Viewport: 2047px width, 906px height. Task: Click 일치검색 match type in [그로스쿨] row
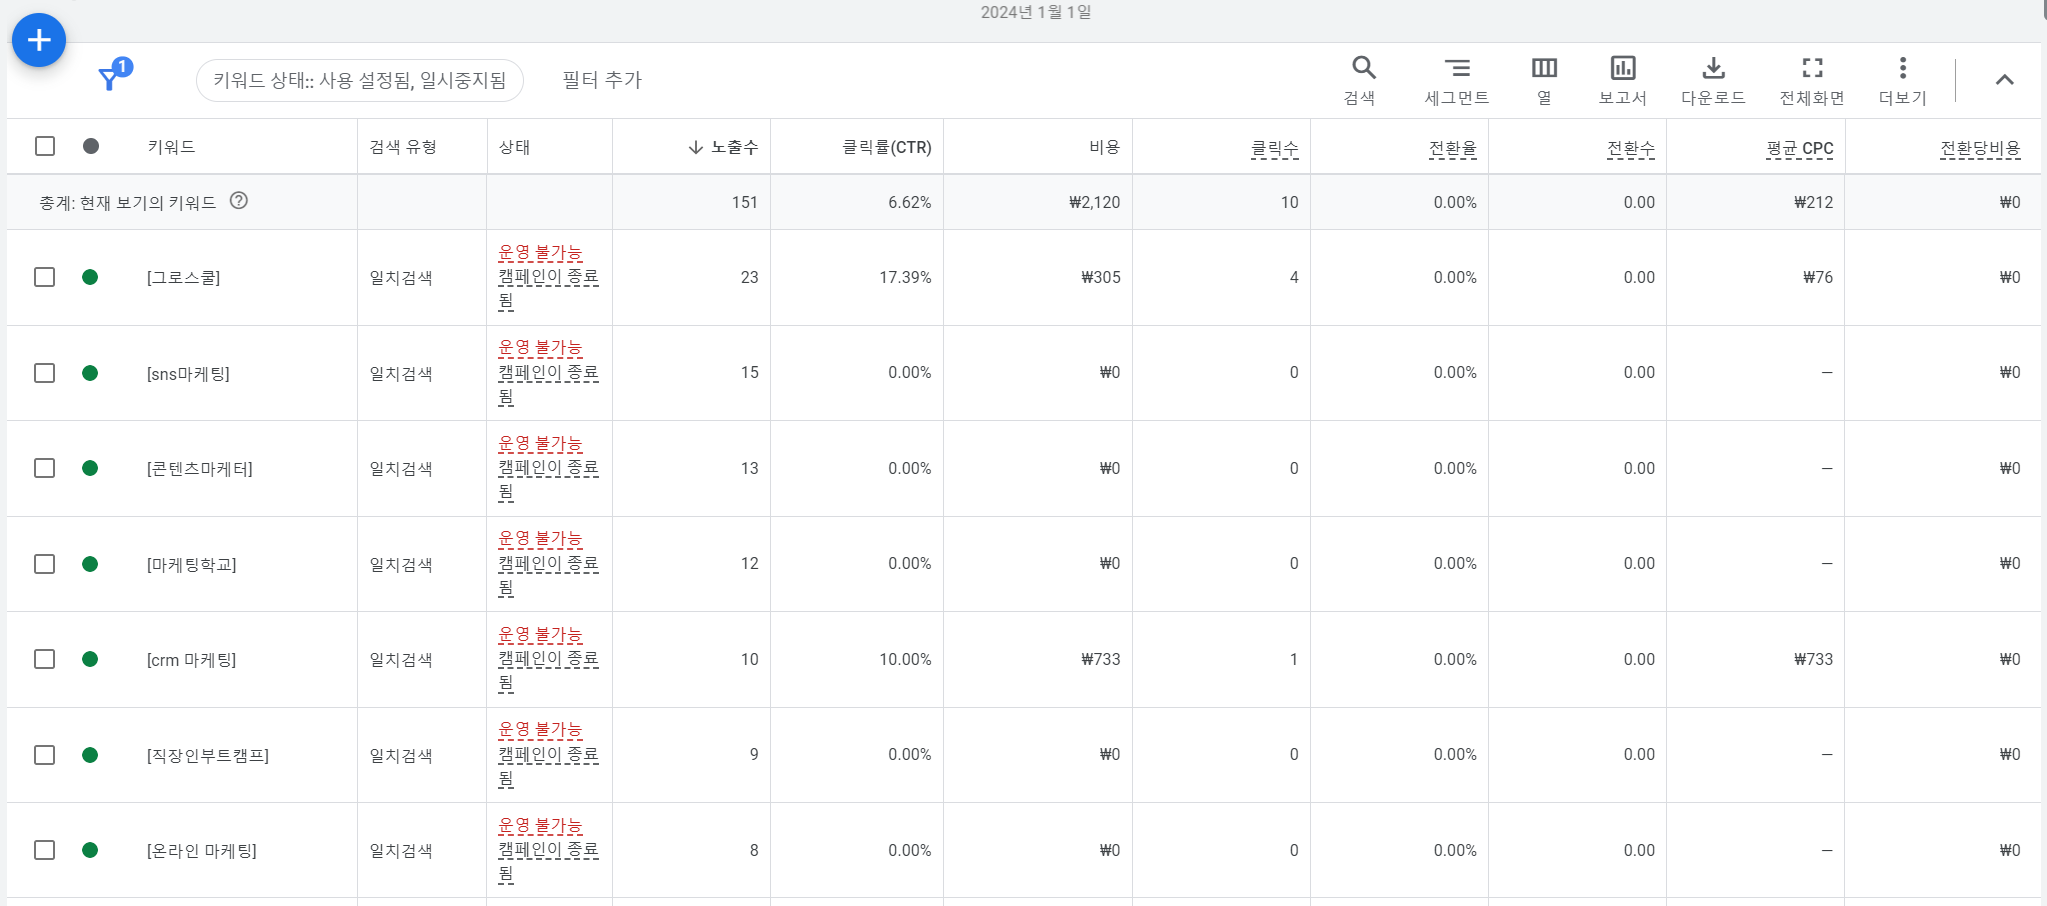(401, 277)
